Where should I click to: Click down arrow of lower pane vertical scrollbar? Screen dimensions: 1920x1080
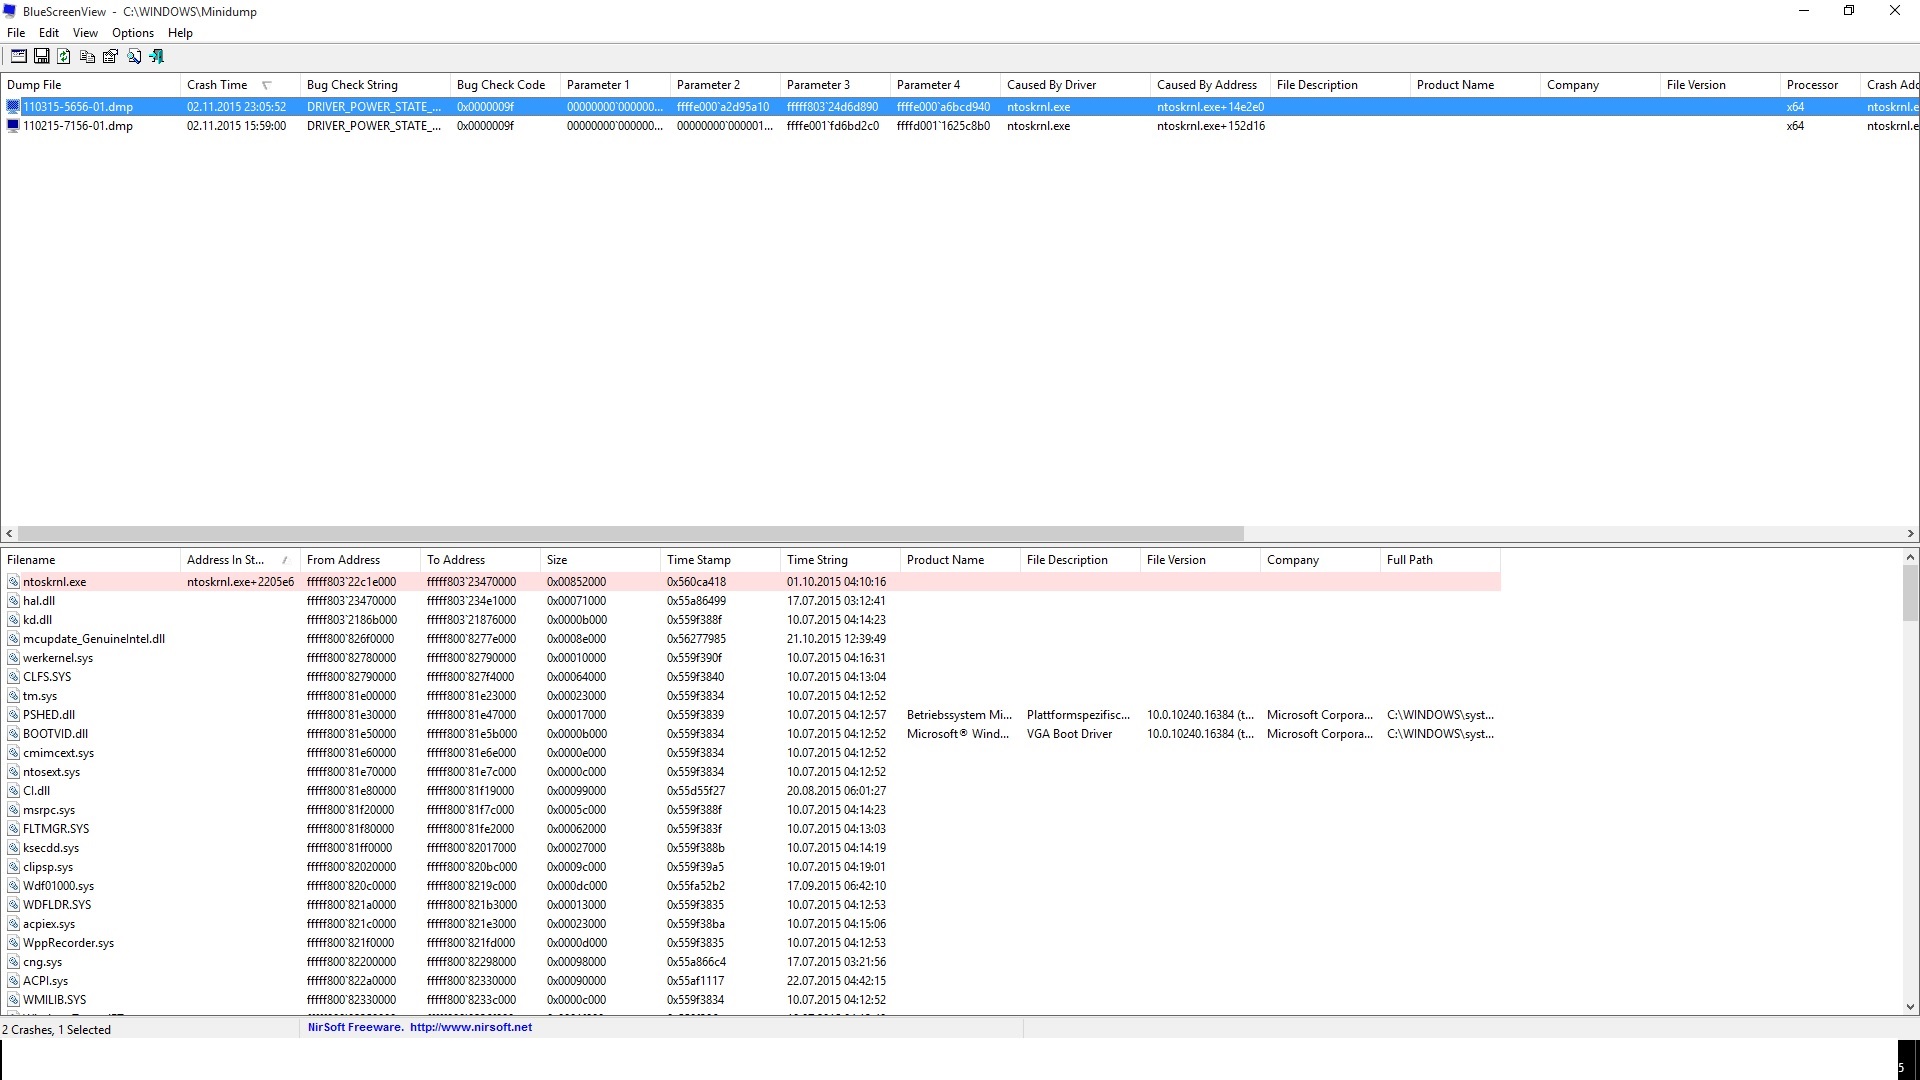1910,1007
